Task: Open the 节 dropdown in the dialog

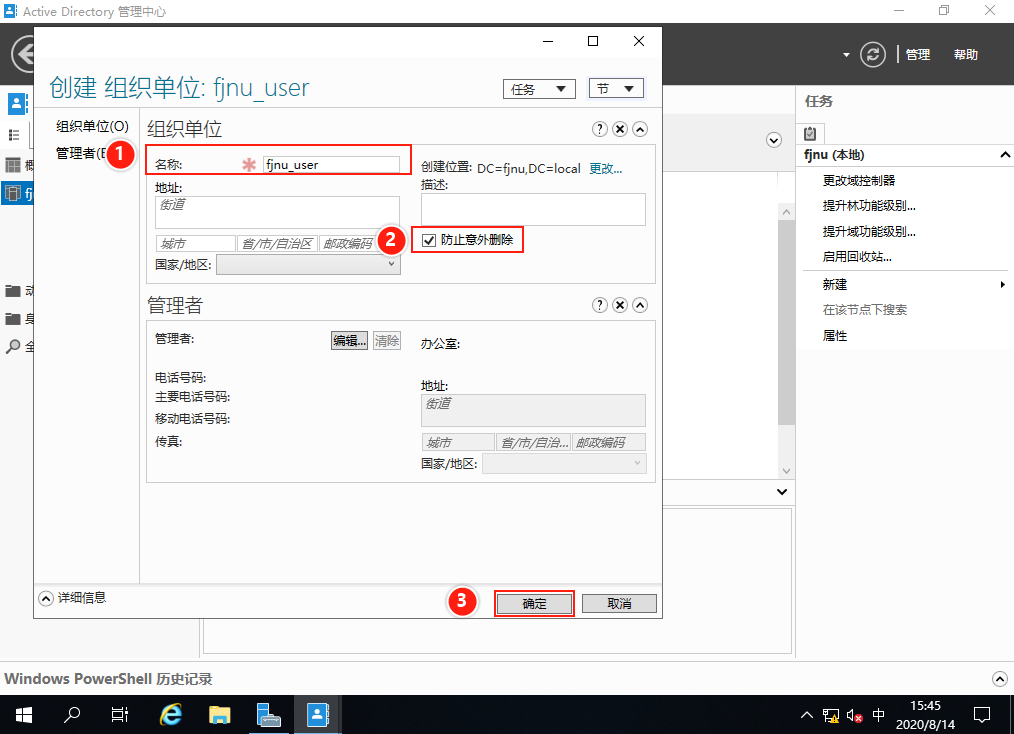Action: (616, 89)
